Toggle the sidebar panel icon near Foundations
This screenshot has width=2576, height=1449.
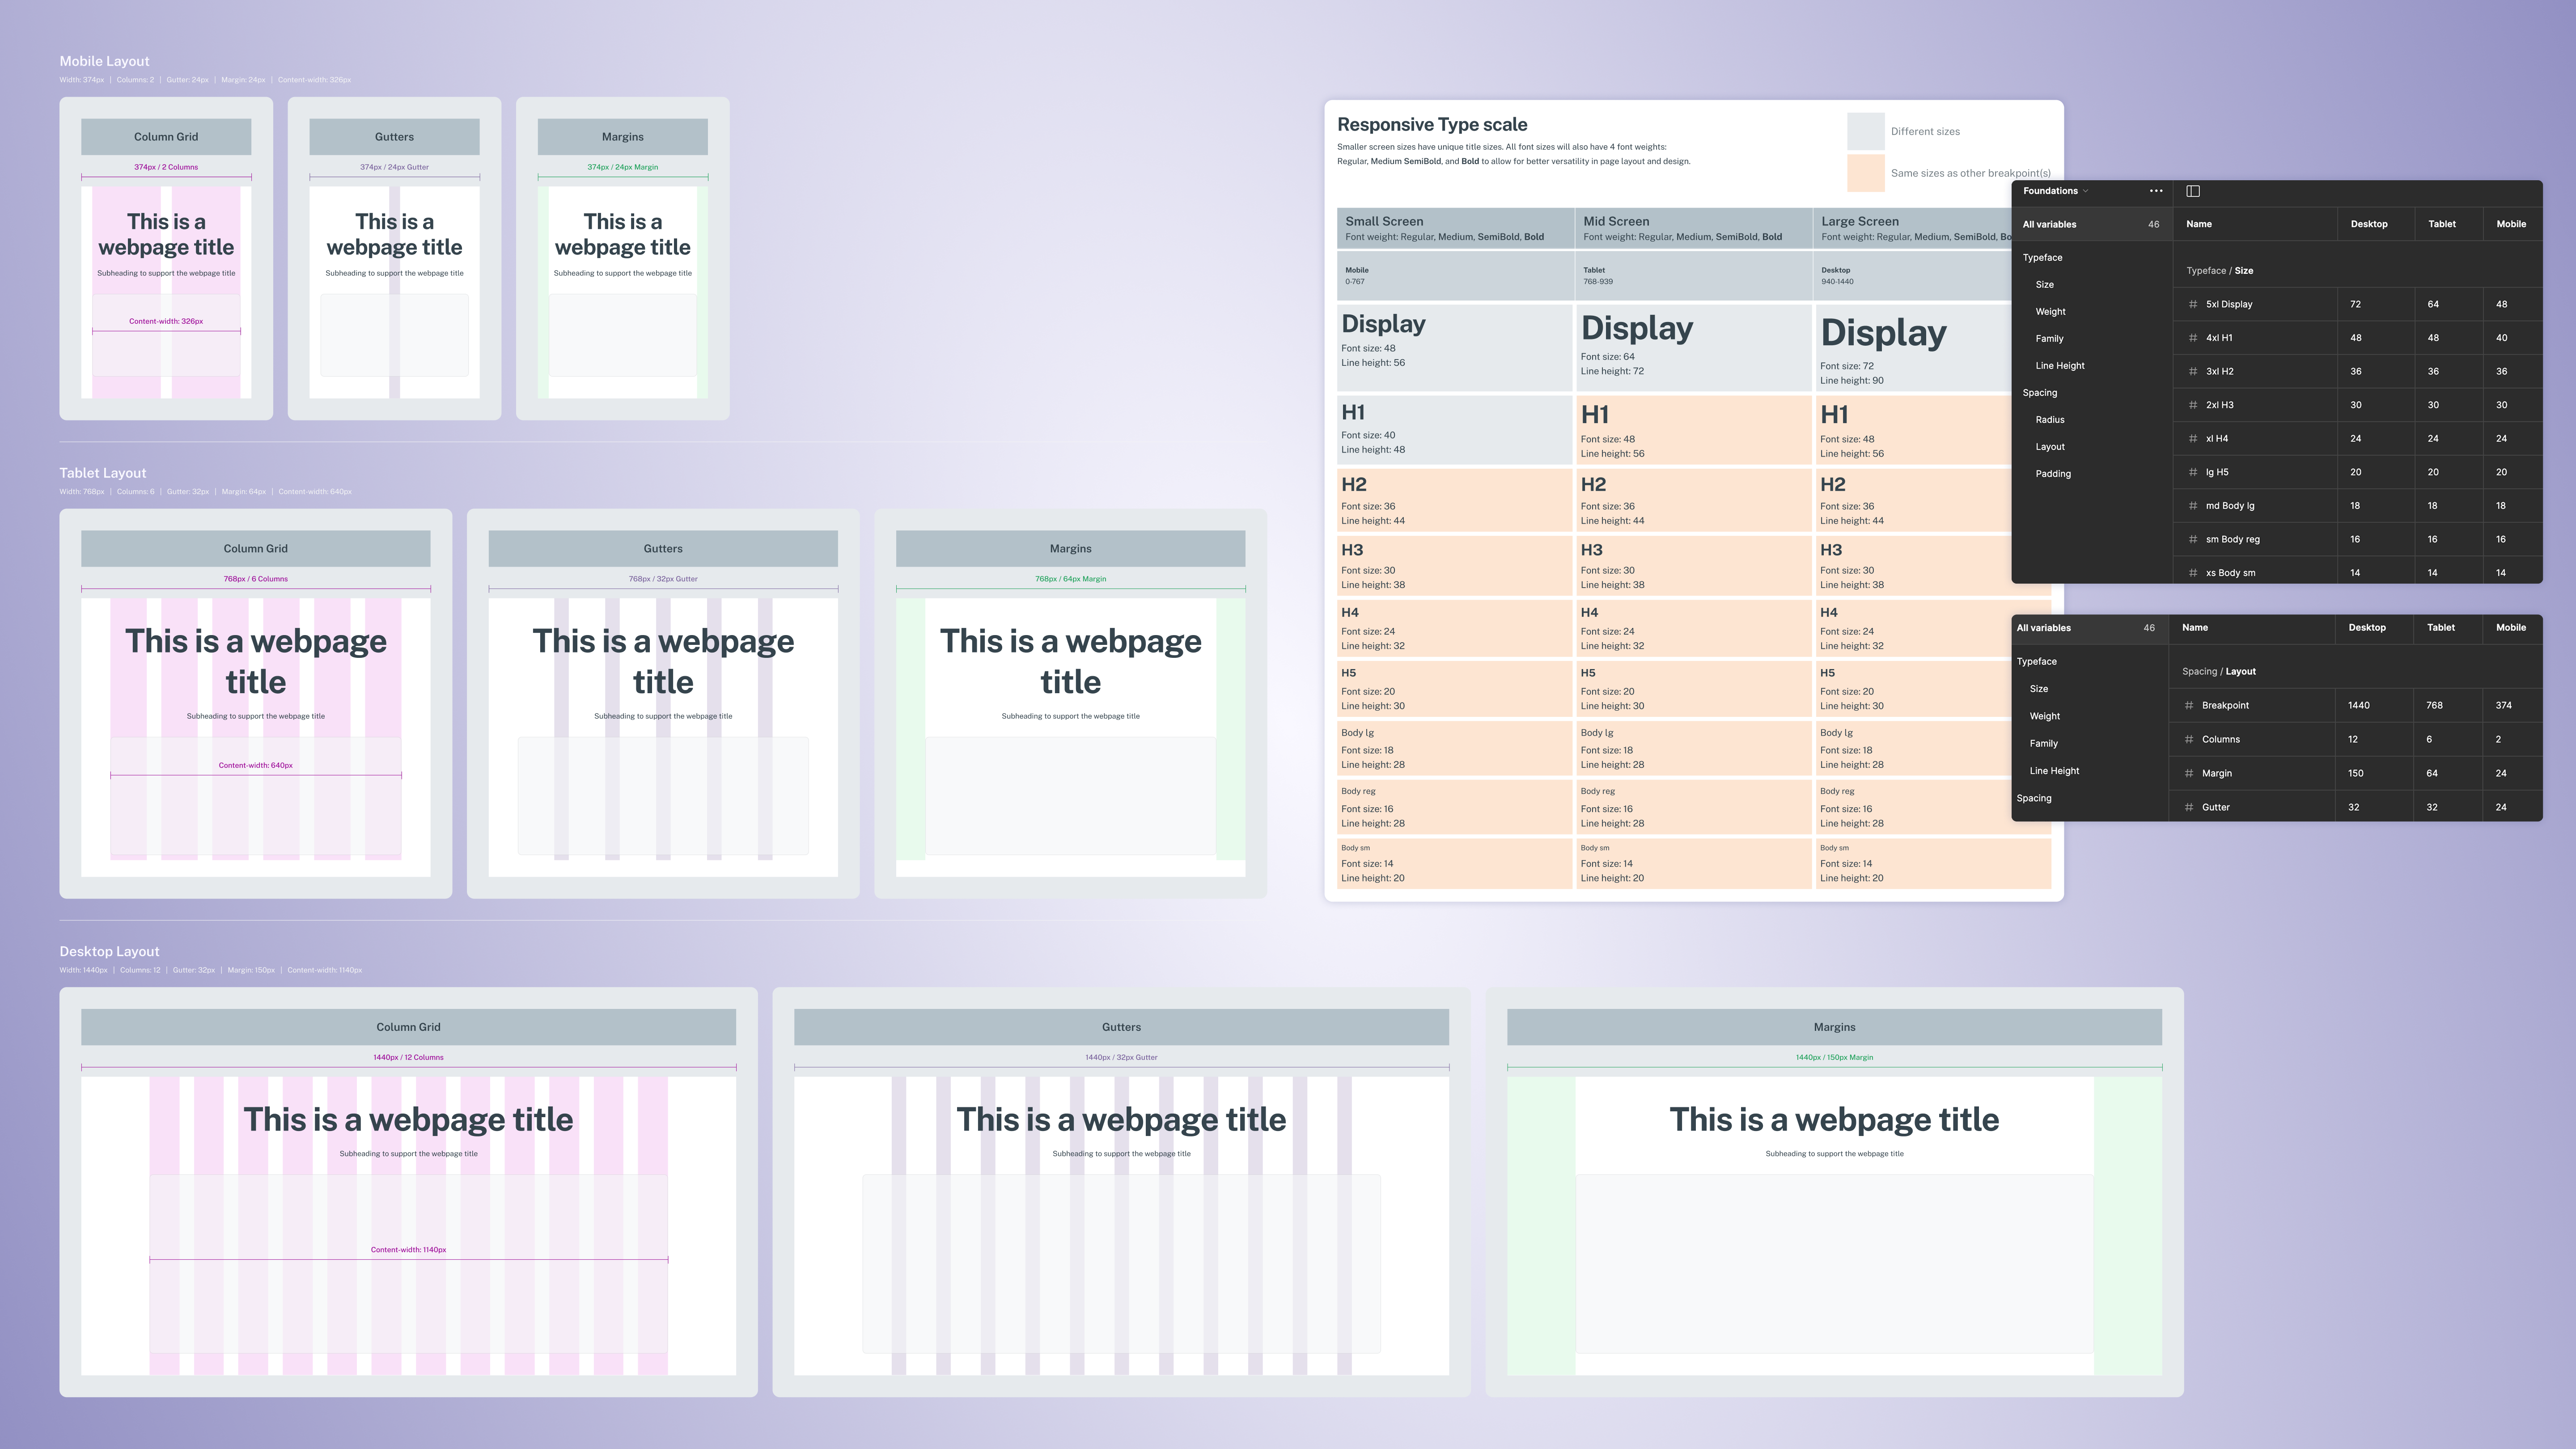[2193, 191]
